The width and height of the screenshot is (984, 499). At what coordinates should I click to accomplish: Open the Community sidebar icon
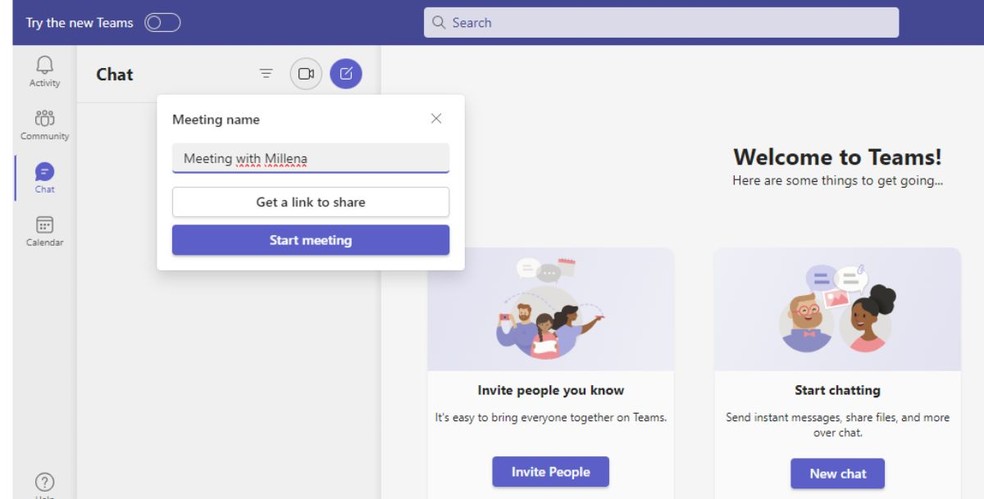[45, 118]
